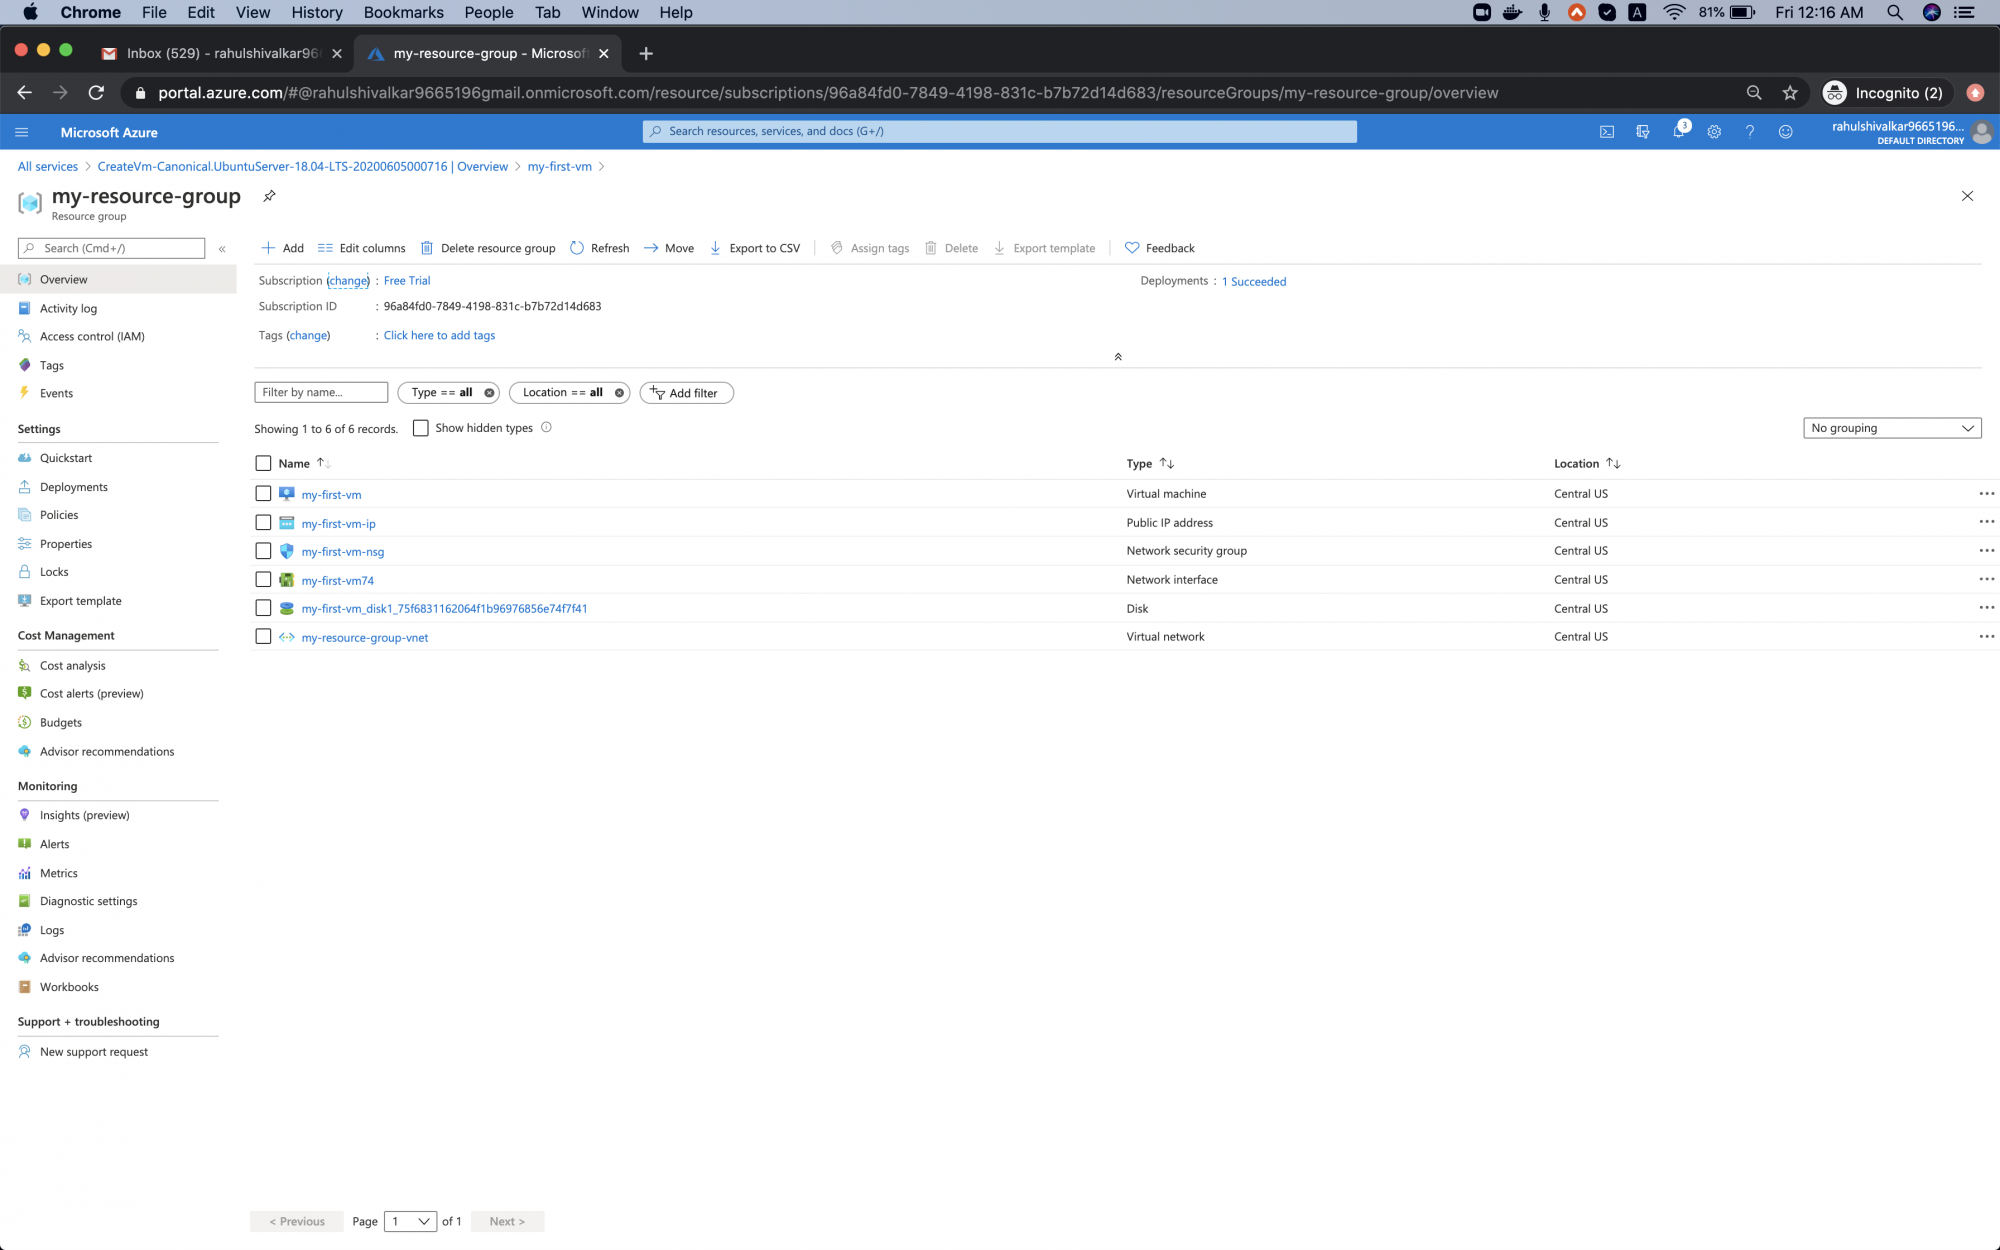Select the my-first-vm row checkbox
Screen dimensions: 2000x1250
[x=263, y=493]
